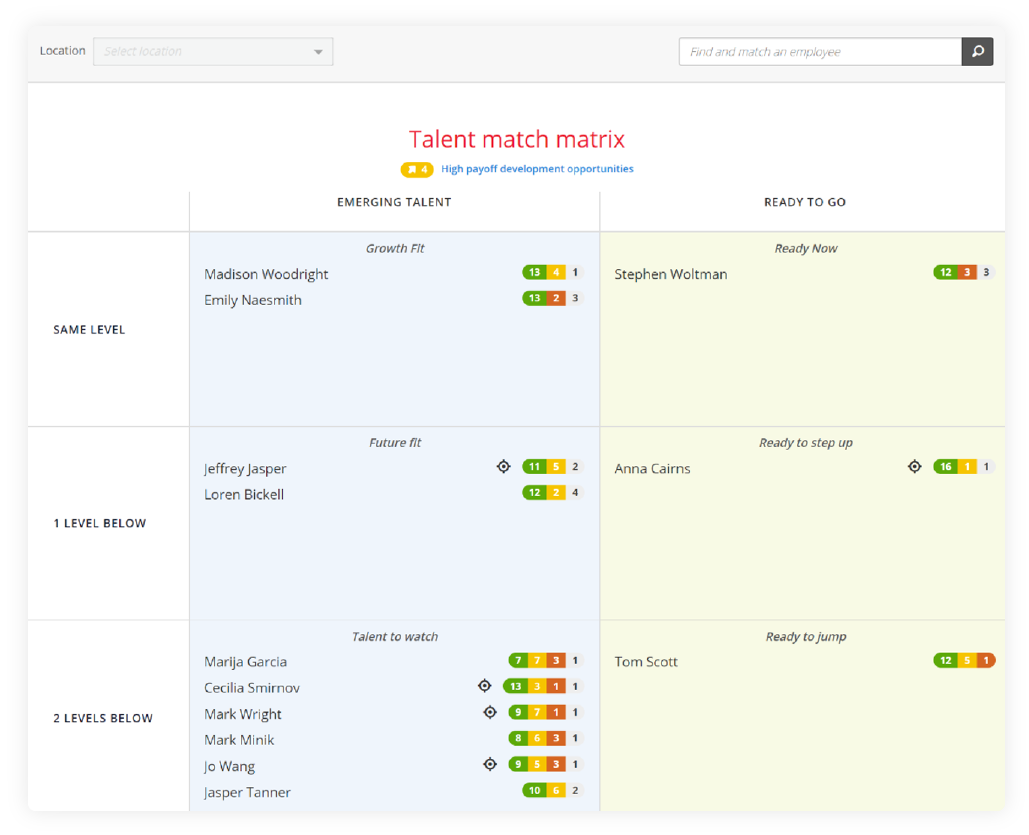Click Jasper Tanner's score badge 10 6 2
The image size is (1029, 835).
pyautogui.click(x=553, y=790)
